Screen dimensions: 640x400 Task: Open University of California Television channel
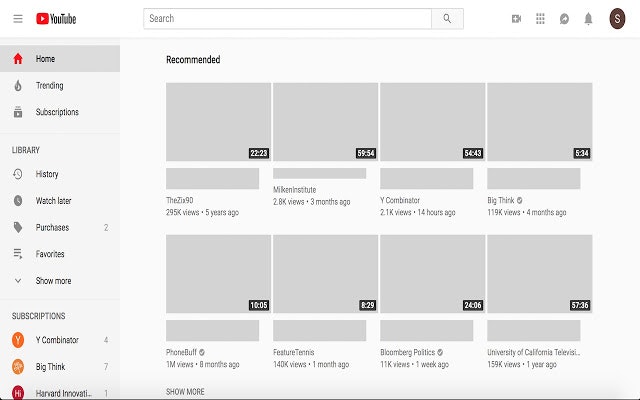pos(533,352)
